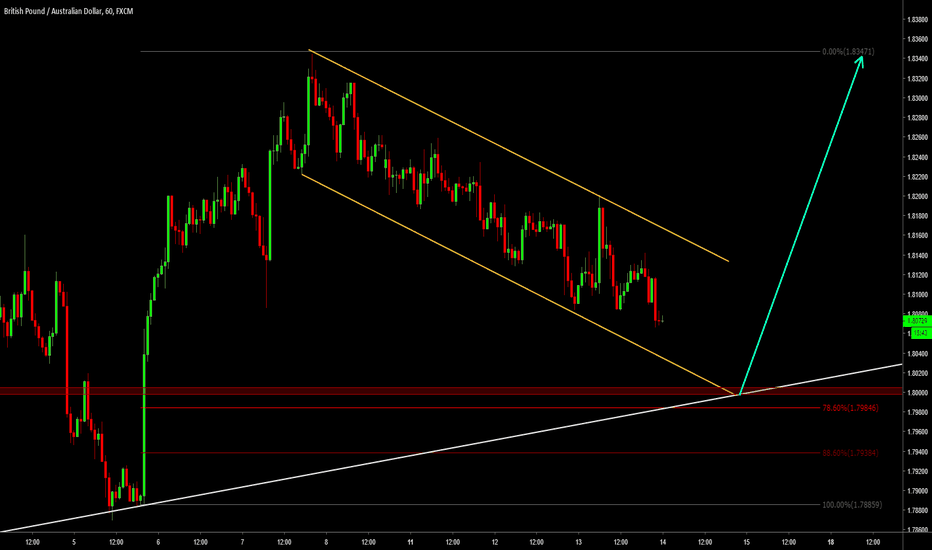
Task: Click the green current price tag 1.80729
Action: 918,321
